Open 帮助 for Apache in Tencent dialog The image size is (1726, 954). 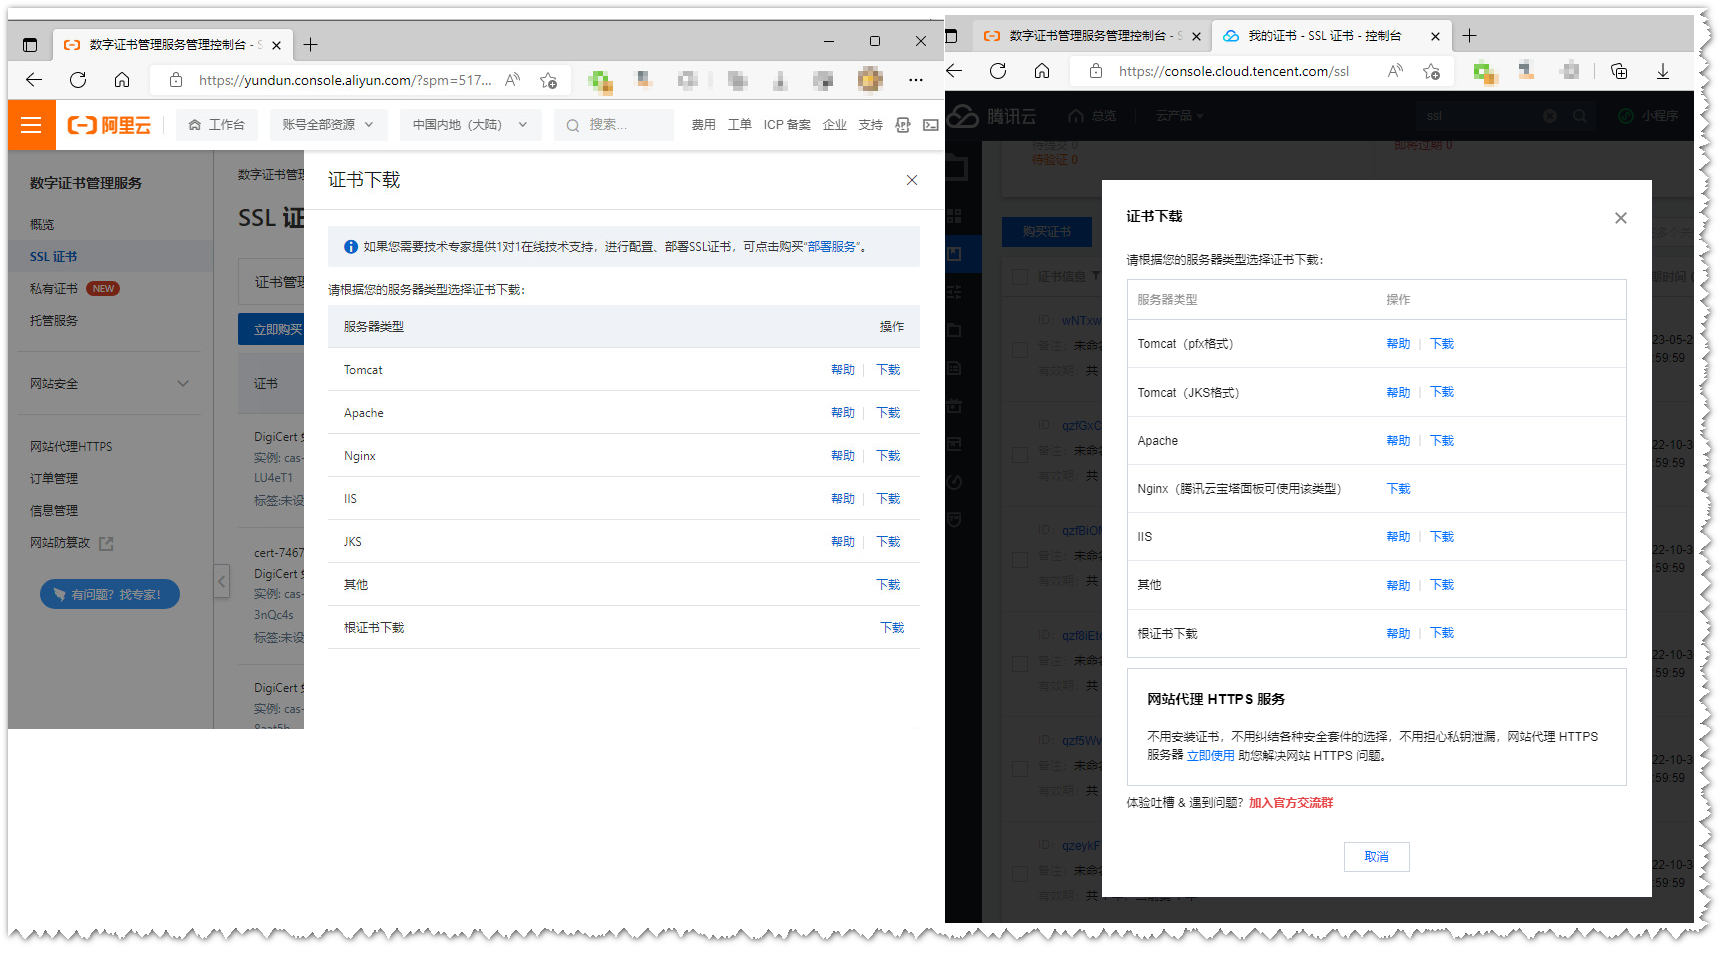click(1398, 441)
